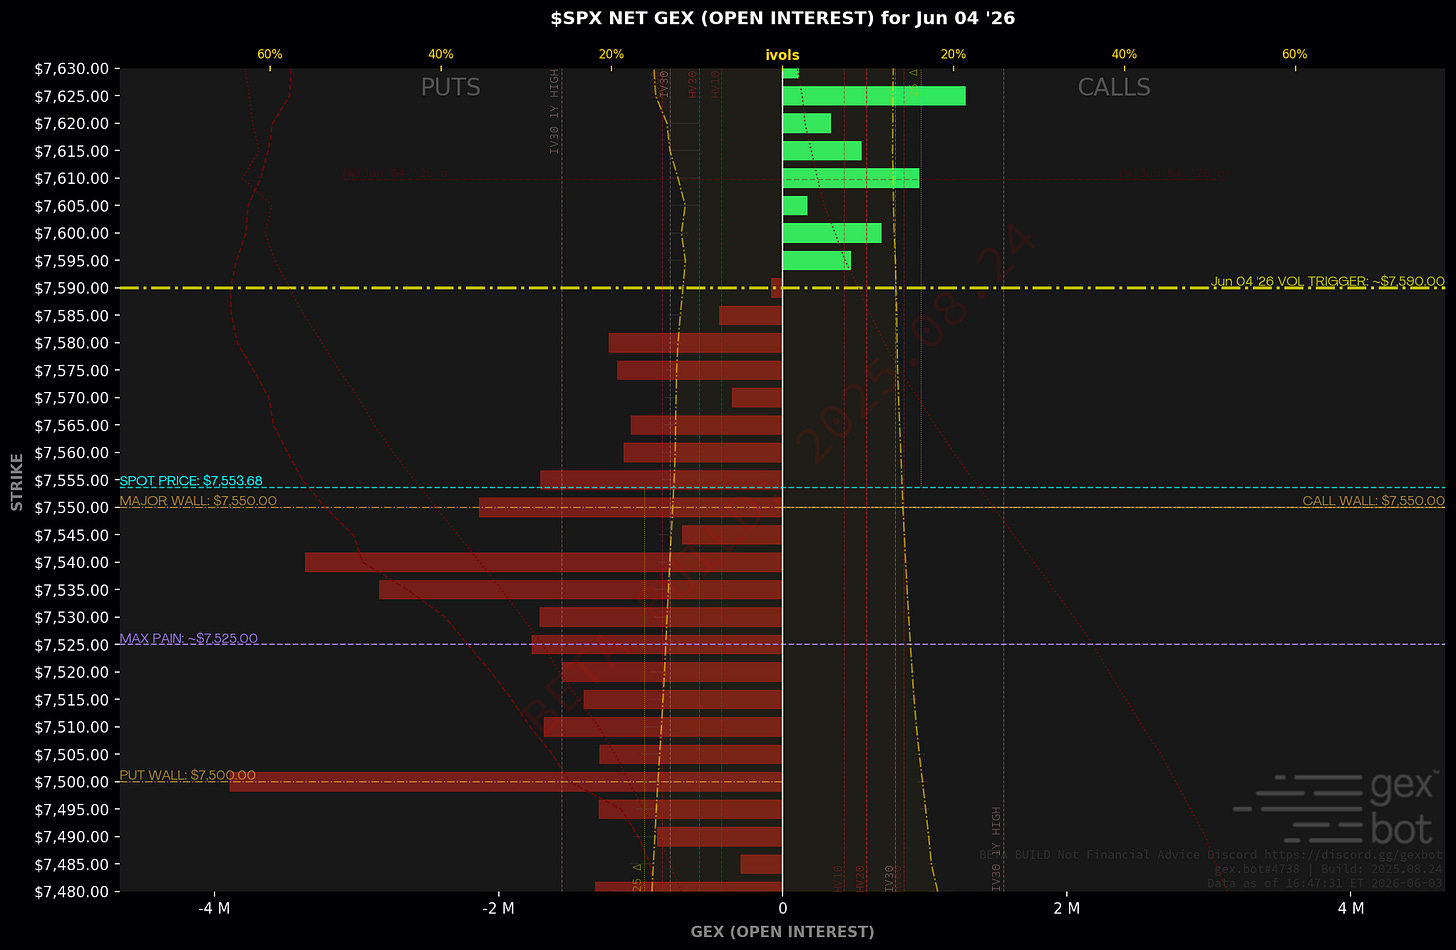
Task: Select the small green bar at $7,605.00
Action: coord(795,206)
